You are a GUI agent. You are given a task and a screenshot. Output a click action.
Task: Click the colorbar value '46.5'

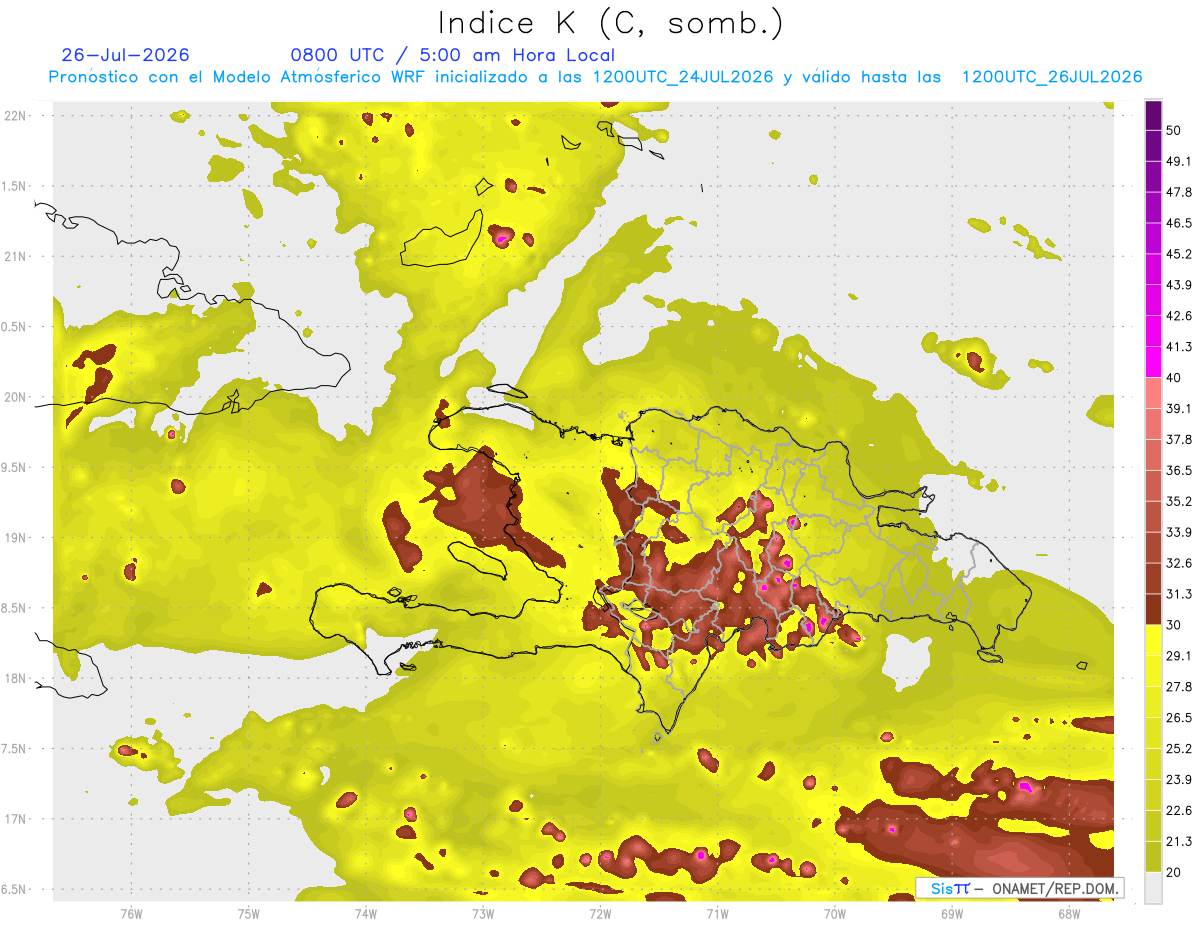click(x=1179, y=223)
